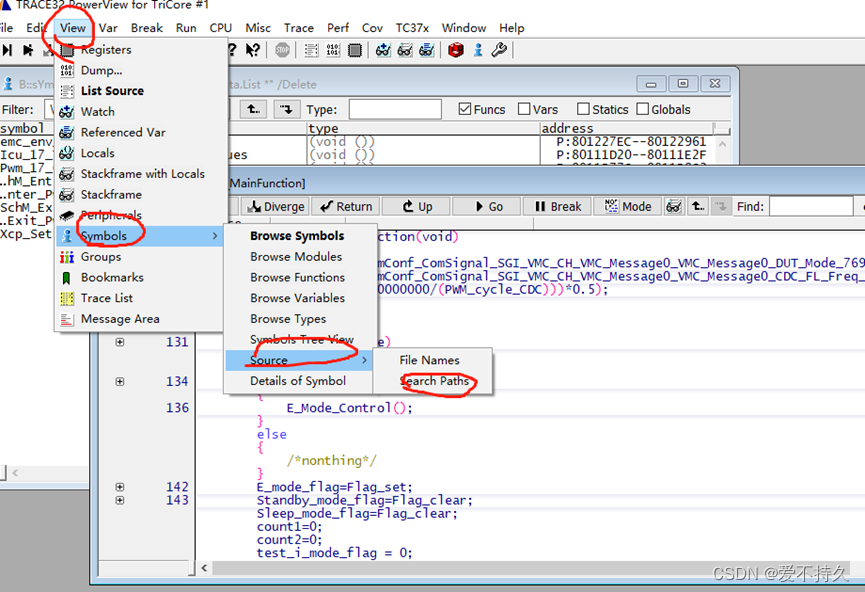Screen dimensions: 865x592
Task: Expand source line 131
Action: [x=120, y=342]
